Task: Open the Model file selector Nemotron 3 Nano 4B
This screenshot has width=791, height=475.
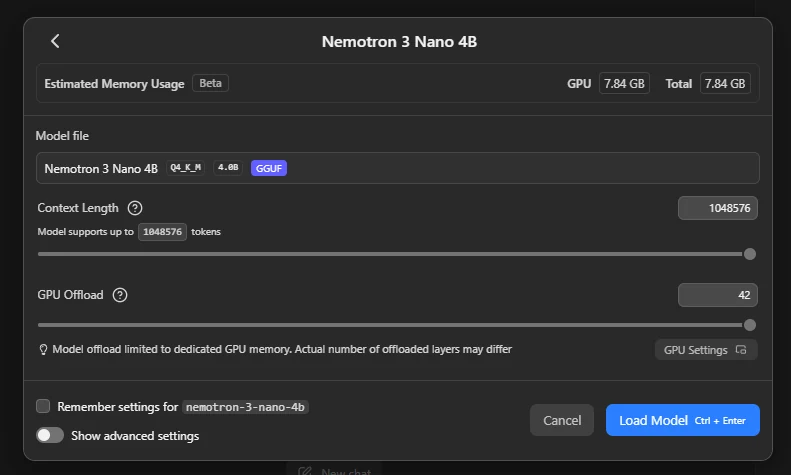Action: tap(398, 168)
